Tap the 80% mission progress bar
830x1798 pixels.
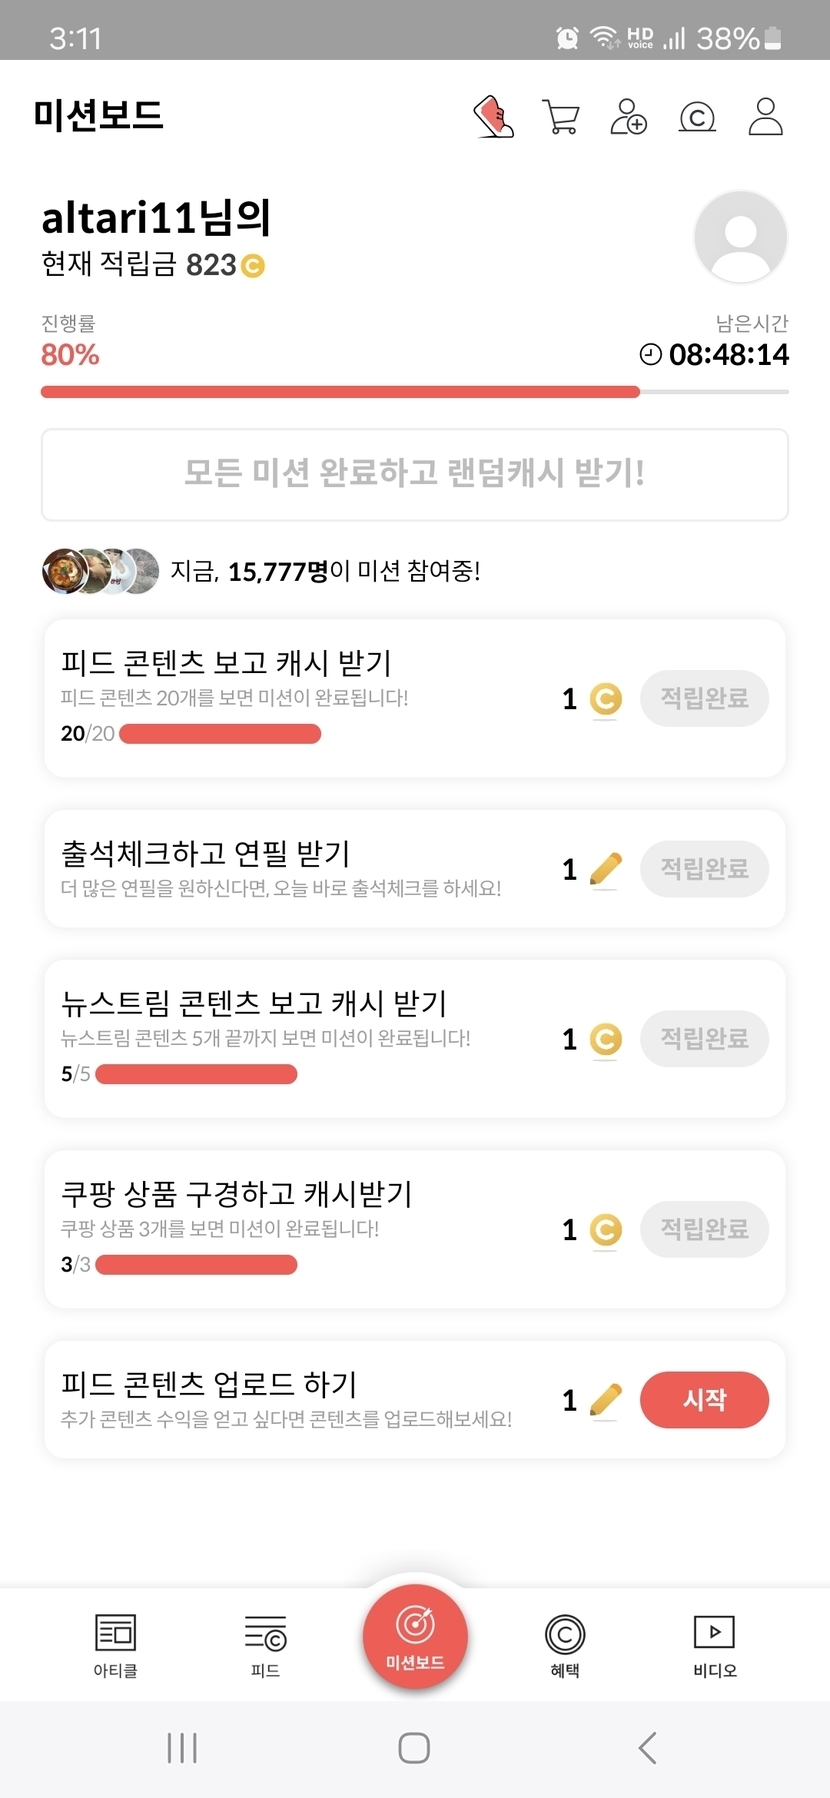tap(415, 392)
